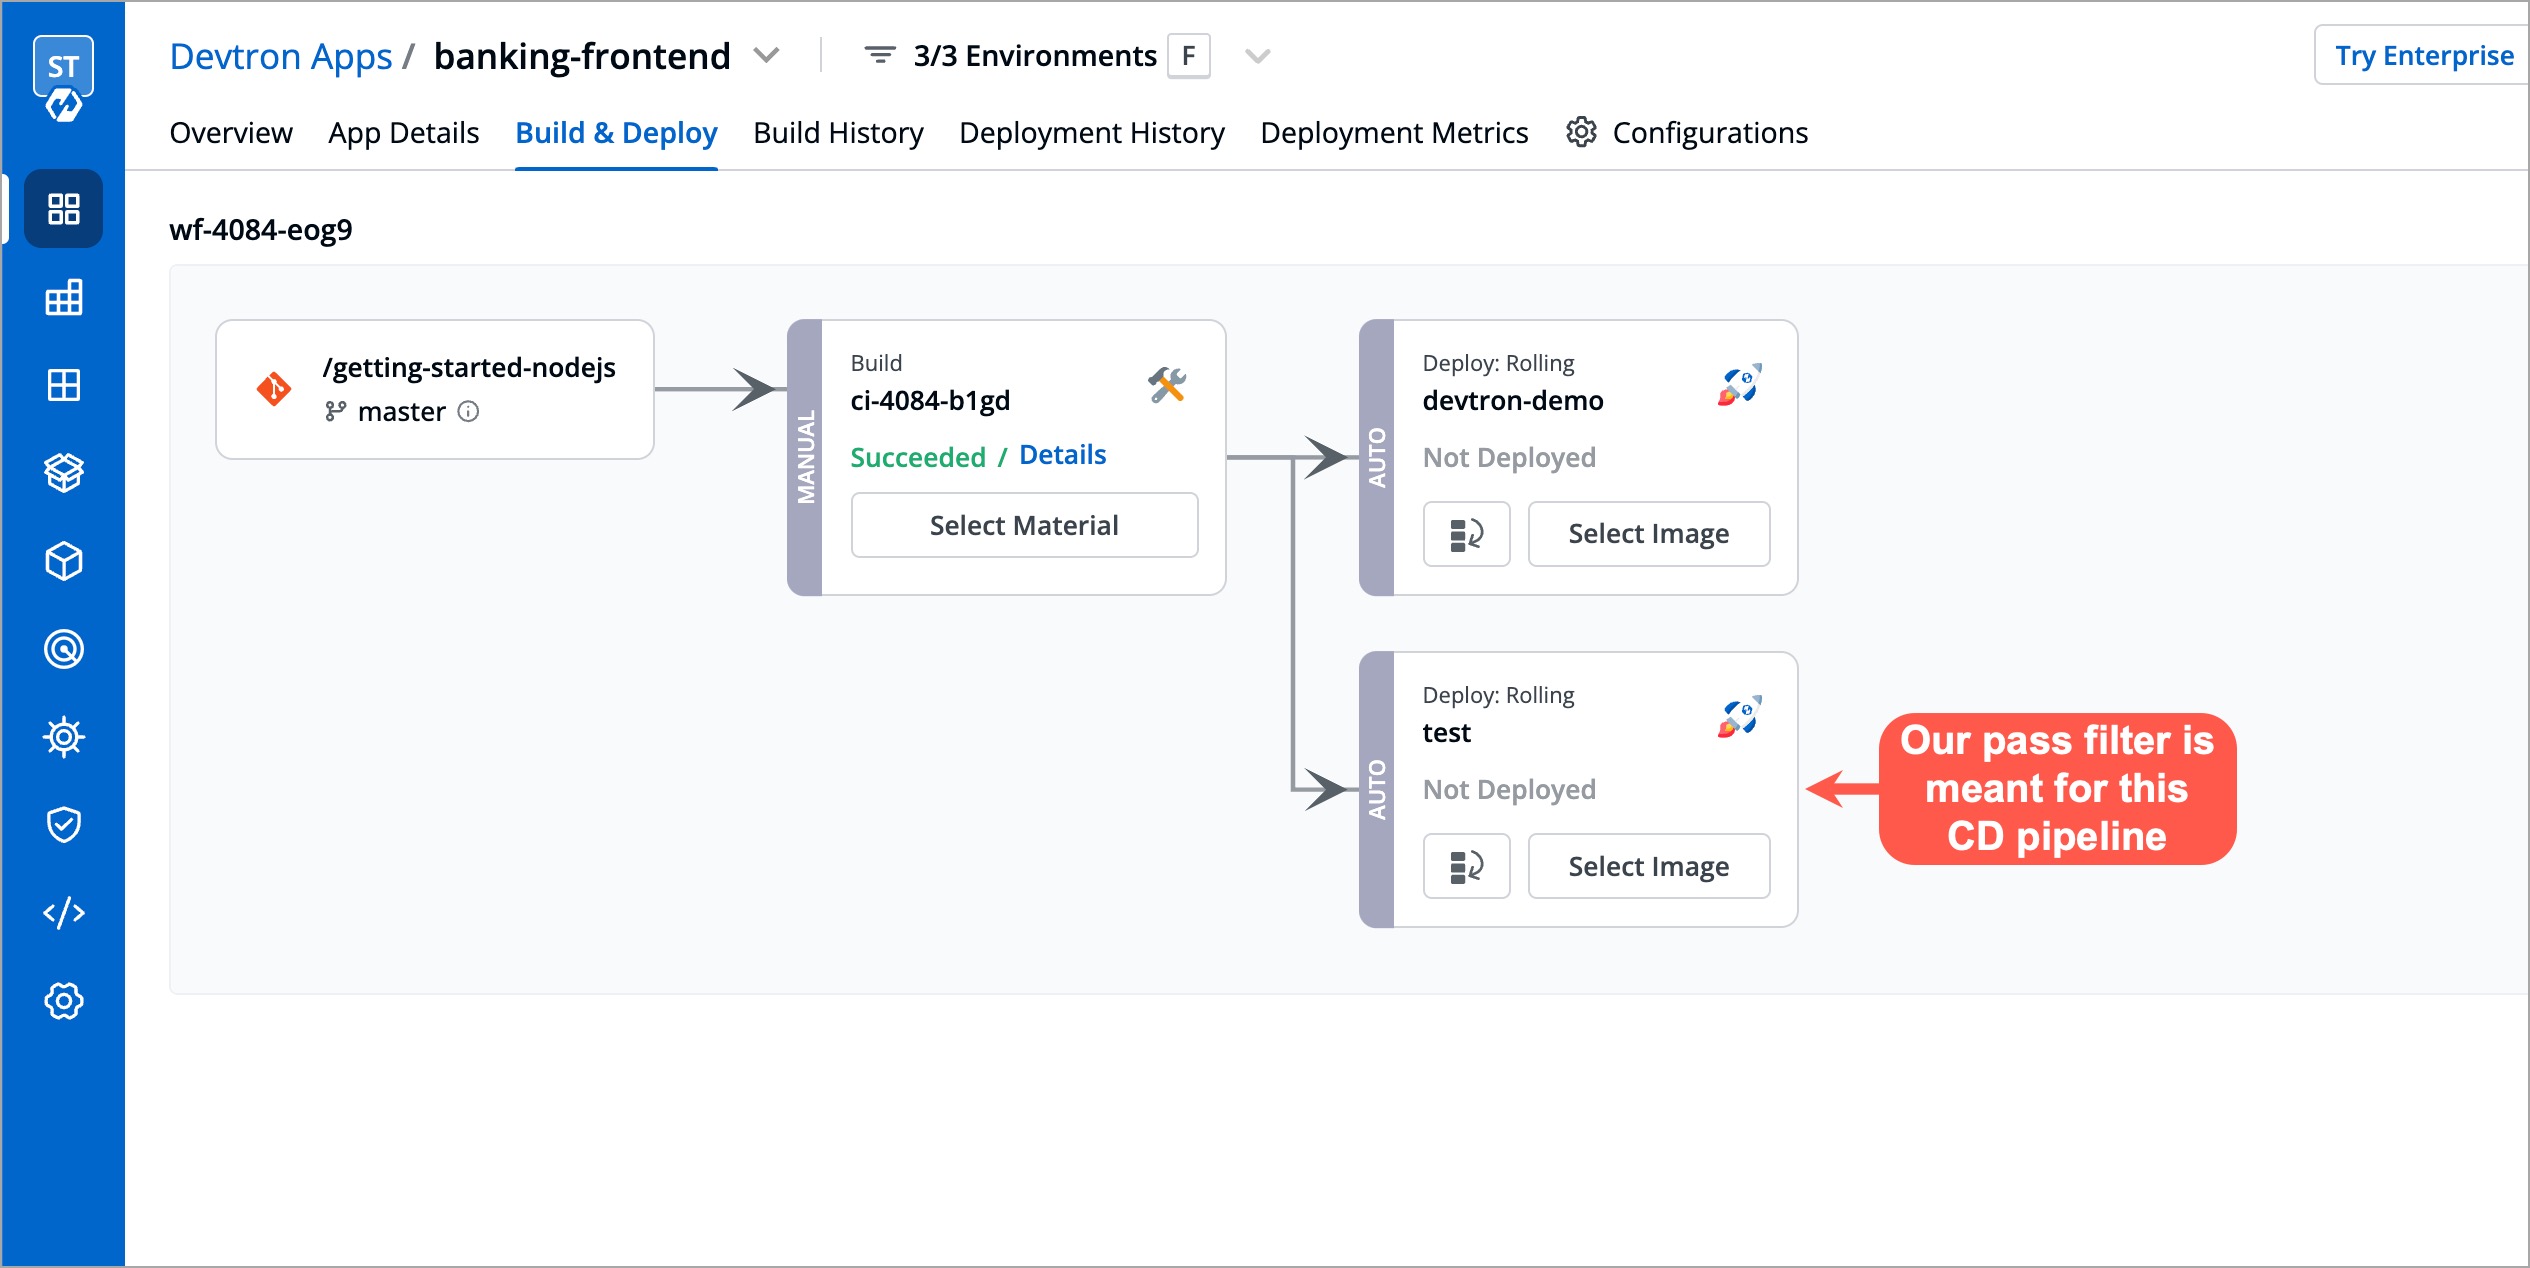The image size is (2530, 1268).
Task: Click the environment filter lines icon
Action: pos(880,55)
